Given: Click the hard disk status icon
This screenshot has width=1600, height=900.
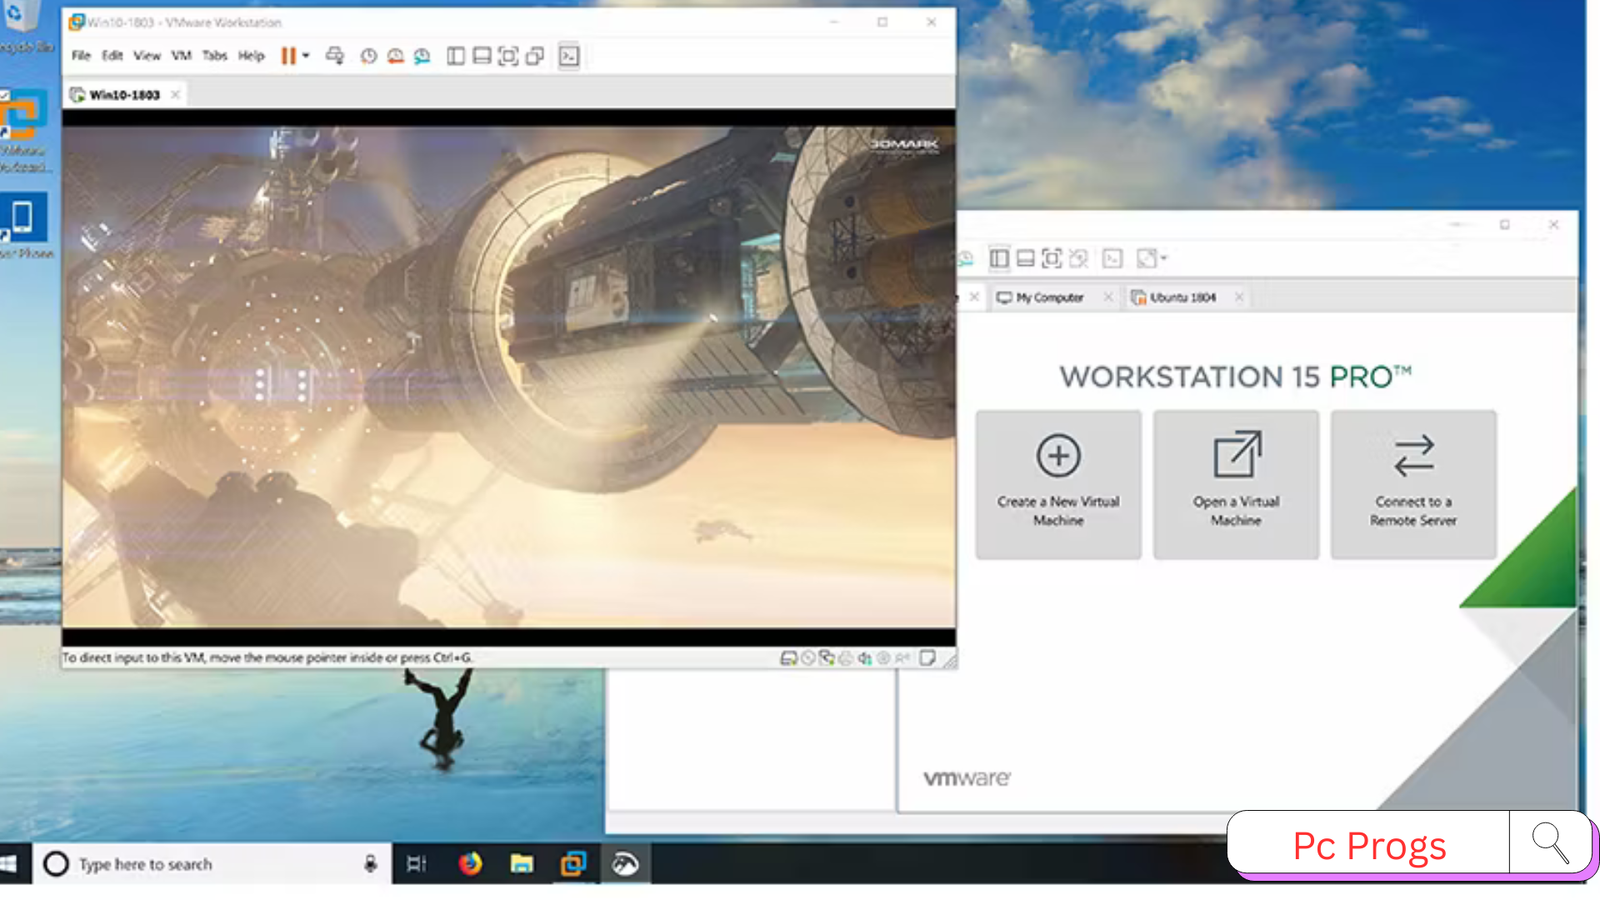Looking at the screenshot, I should pos(789,658).
